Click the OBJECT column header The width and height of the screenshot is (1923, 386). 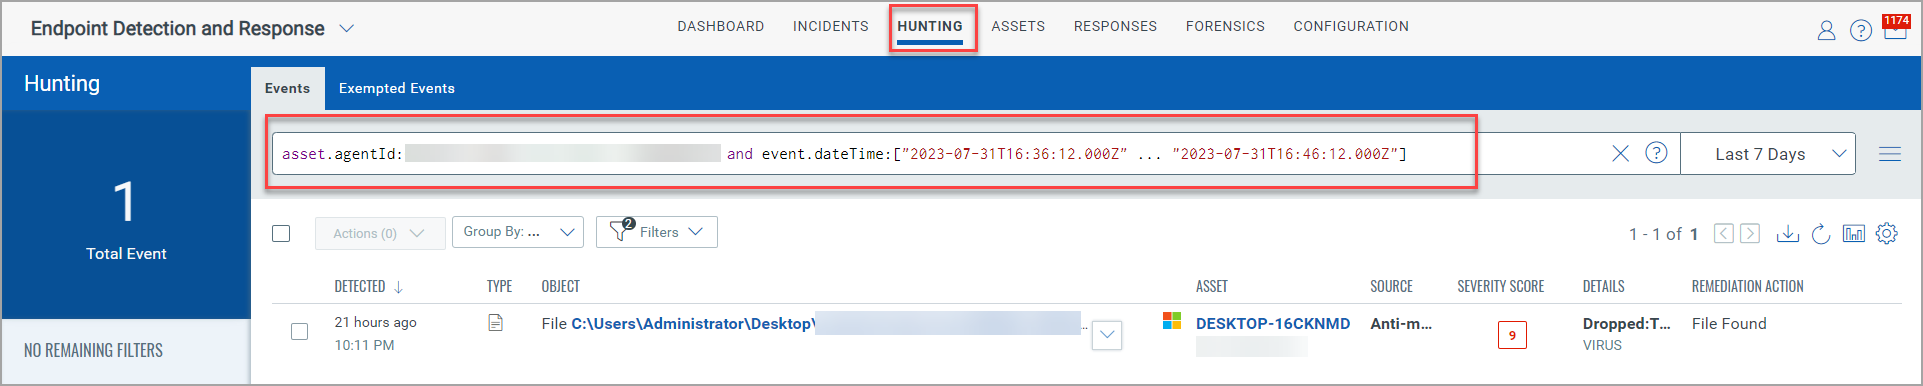coord(561,287)
